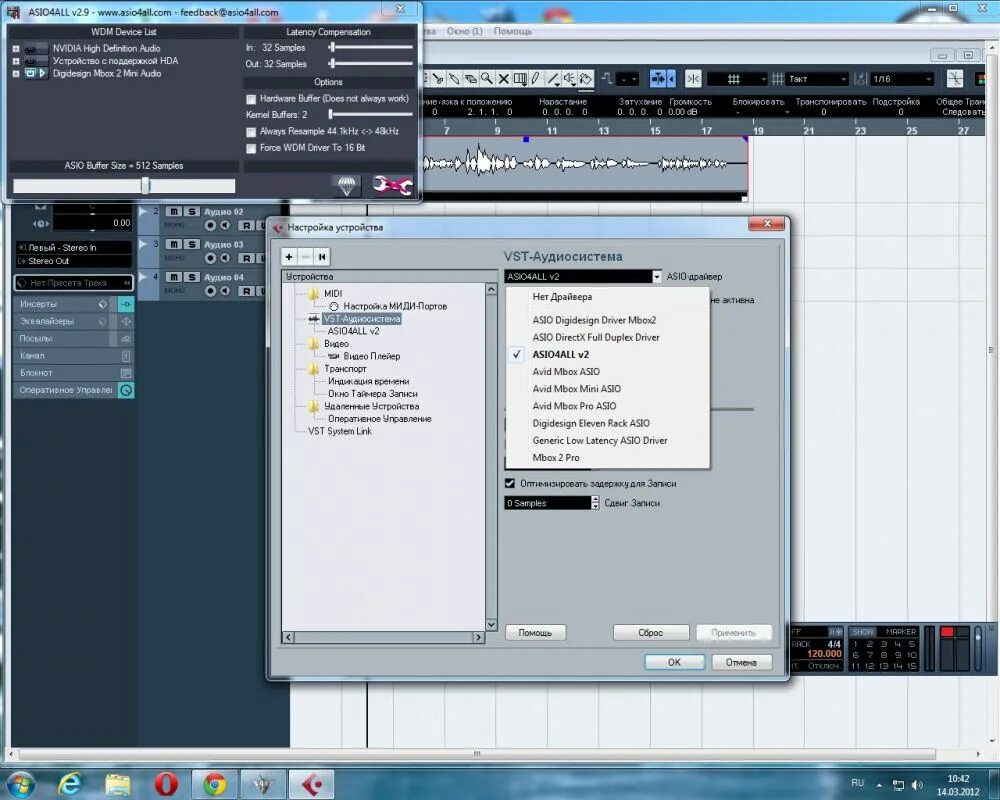This screenshot has height=800, width=1000.
Task: Enable Always Resample 44.1kHz checkbox
Action: click(x=251, y=131)
